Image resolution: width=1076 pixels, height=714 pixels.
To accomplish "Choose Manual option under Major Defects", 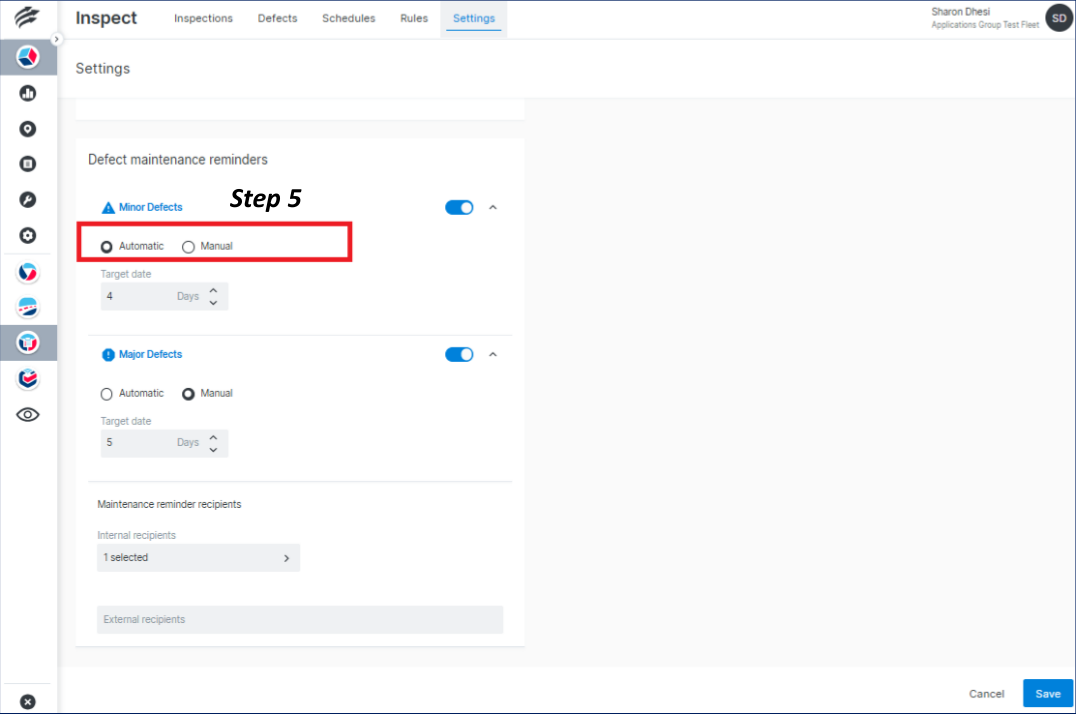I will tap(188, 393).
